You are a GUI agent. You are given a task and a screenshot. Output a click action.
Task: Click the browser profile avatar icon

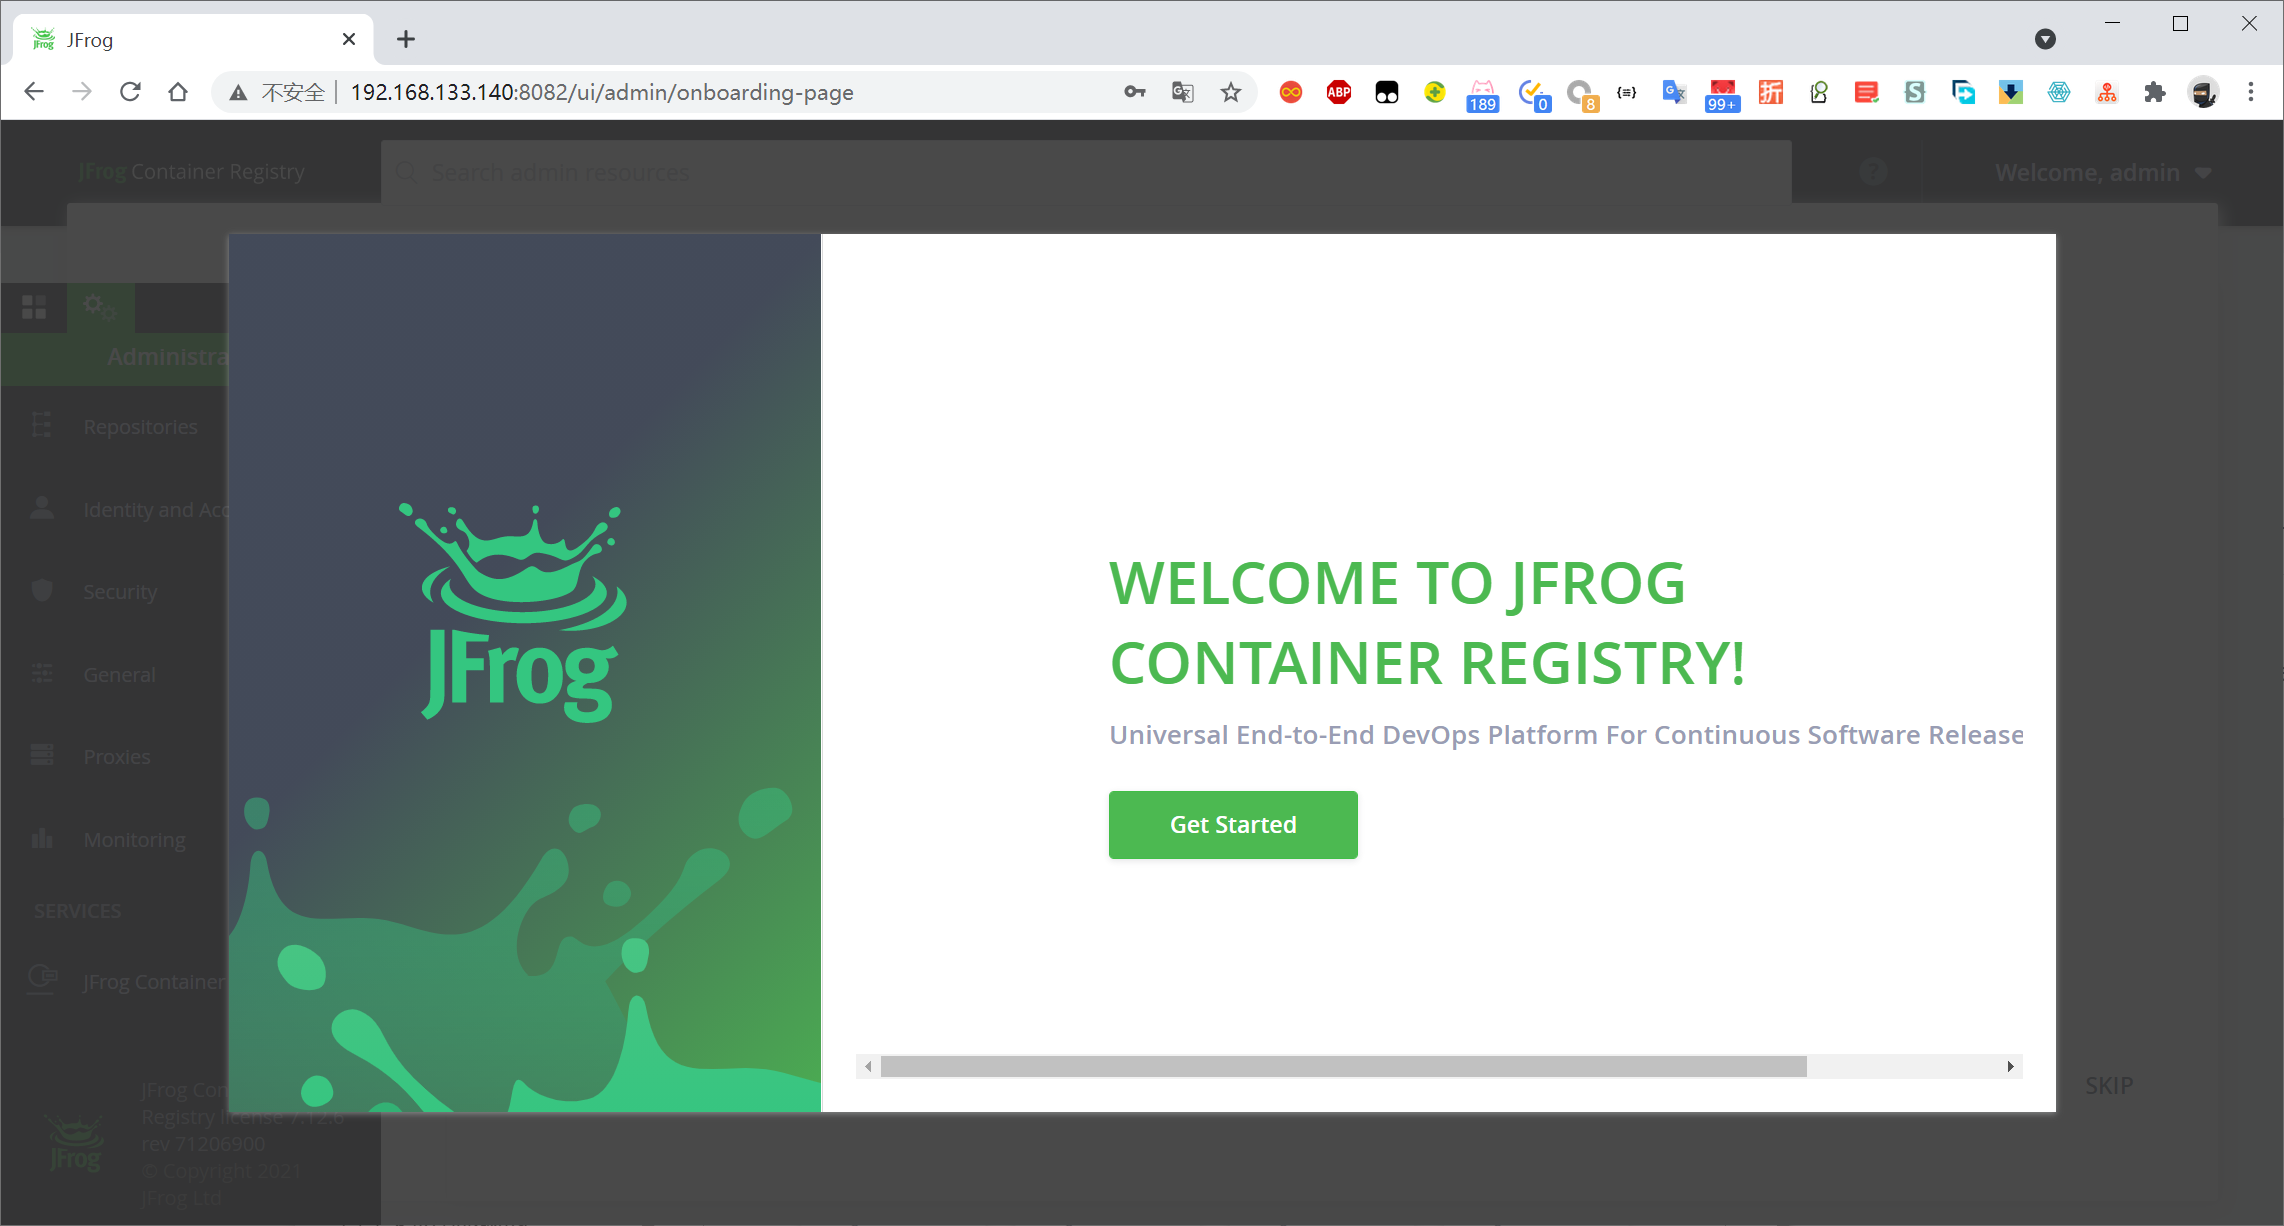[x=2203, y=92]
